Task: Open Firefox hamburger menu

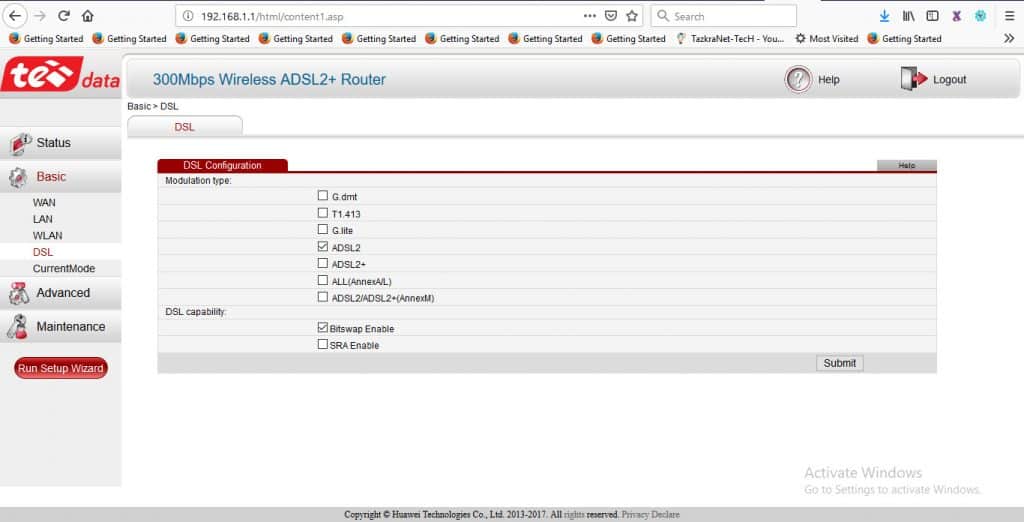Action: 1010,16
